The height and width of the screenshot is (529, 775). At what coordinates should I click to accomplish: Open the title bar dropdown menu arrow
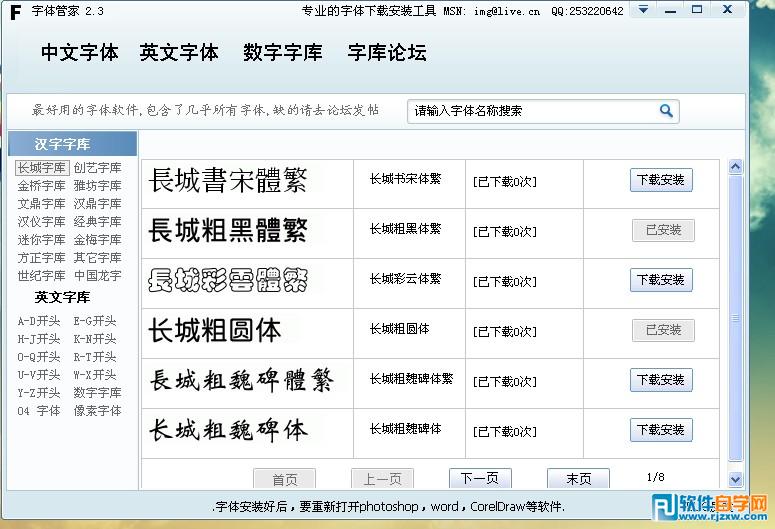click(643, 9)
